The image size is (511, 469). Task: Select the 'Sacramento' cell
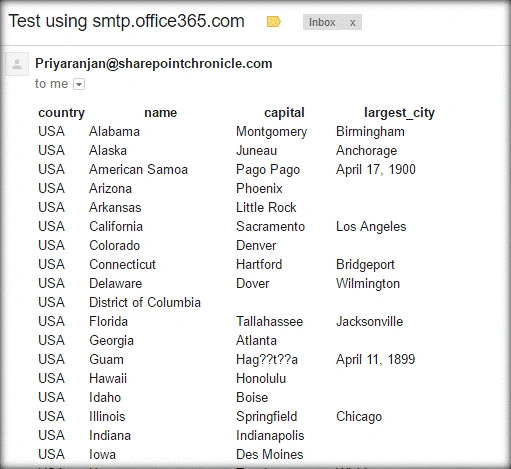point(270,226)
